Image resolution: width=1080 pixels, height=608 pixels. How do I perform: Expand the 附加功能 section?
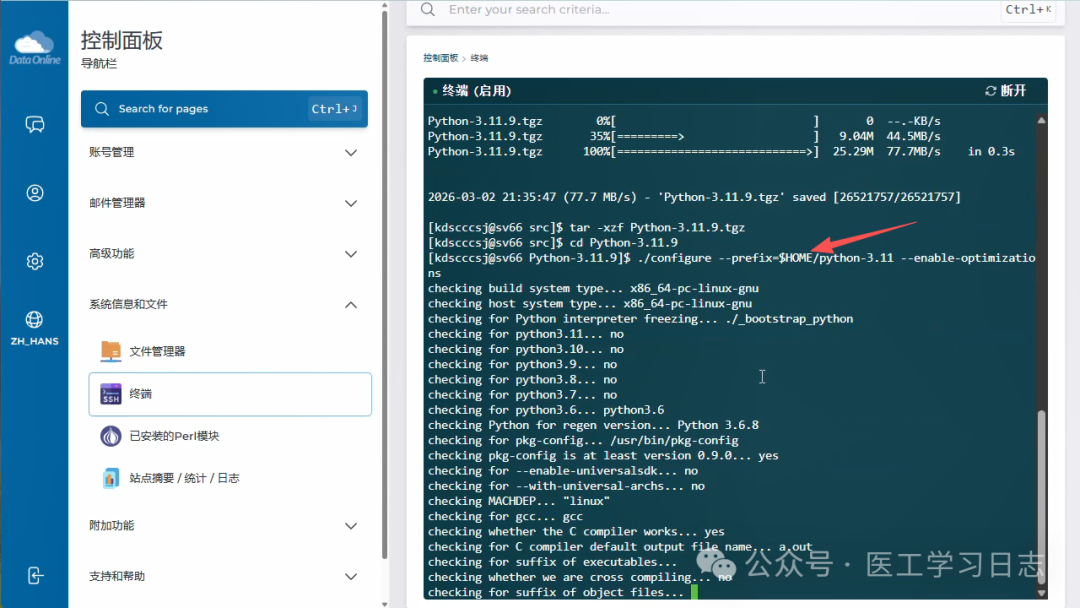tap(350, 526)
